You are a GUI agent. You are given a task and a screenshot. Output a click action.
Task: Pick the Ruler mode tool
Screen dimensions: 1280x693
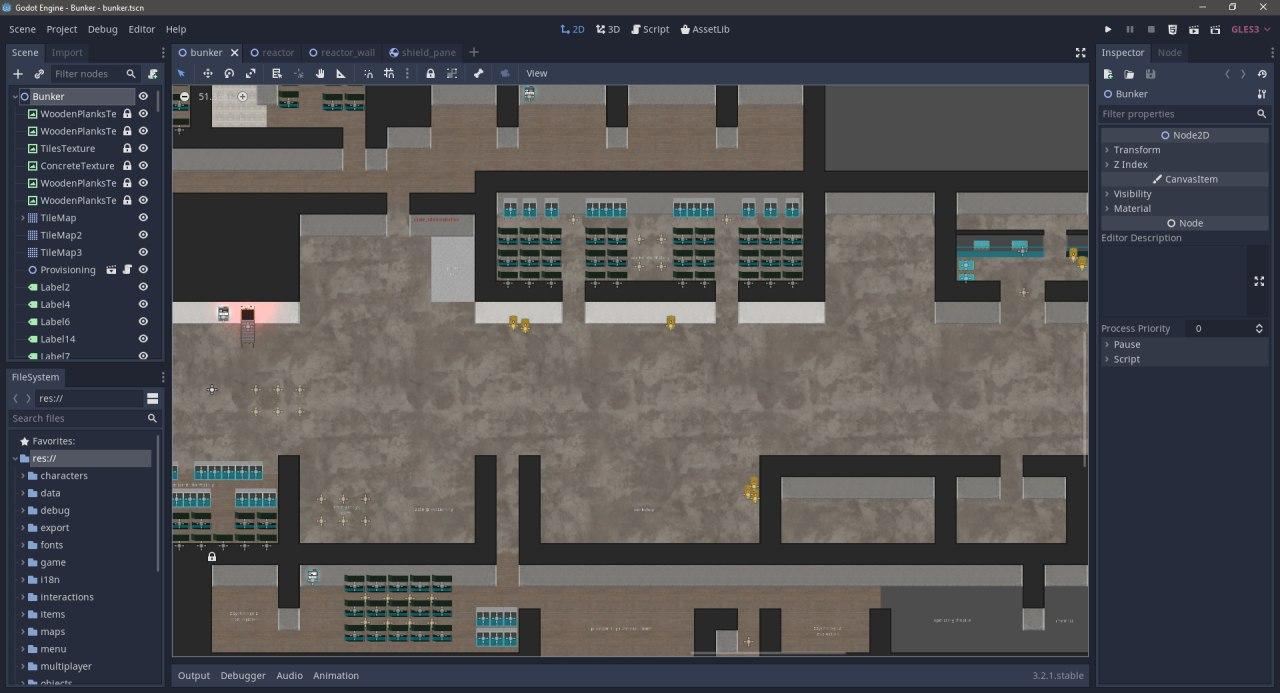(341, 73)
